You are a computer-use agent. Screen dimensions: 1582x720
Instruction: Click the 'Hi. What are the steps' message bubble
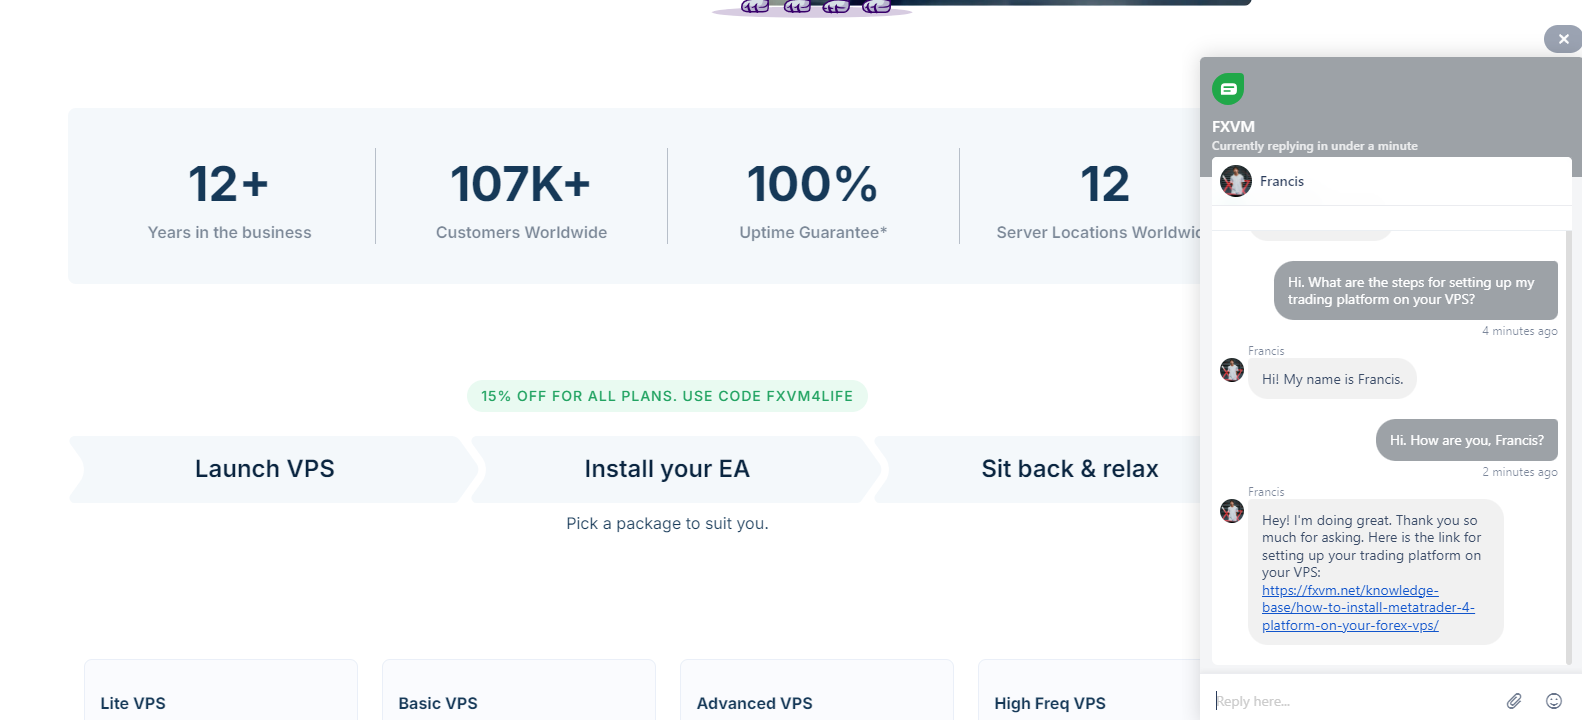[x=1416, y=291]
